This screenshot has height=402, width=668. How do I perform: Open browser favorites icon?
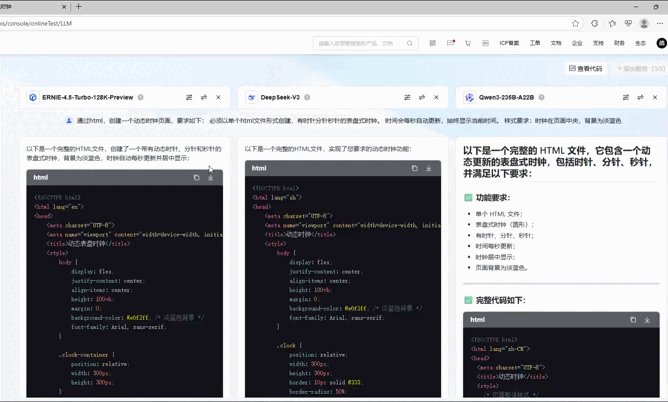(612, 23)
